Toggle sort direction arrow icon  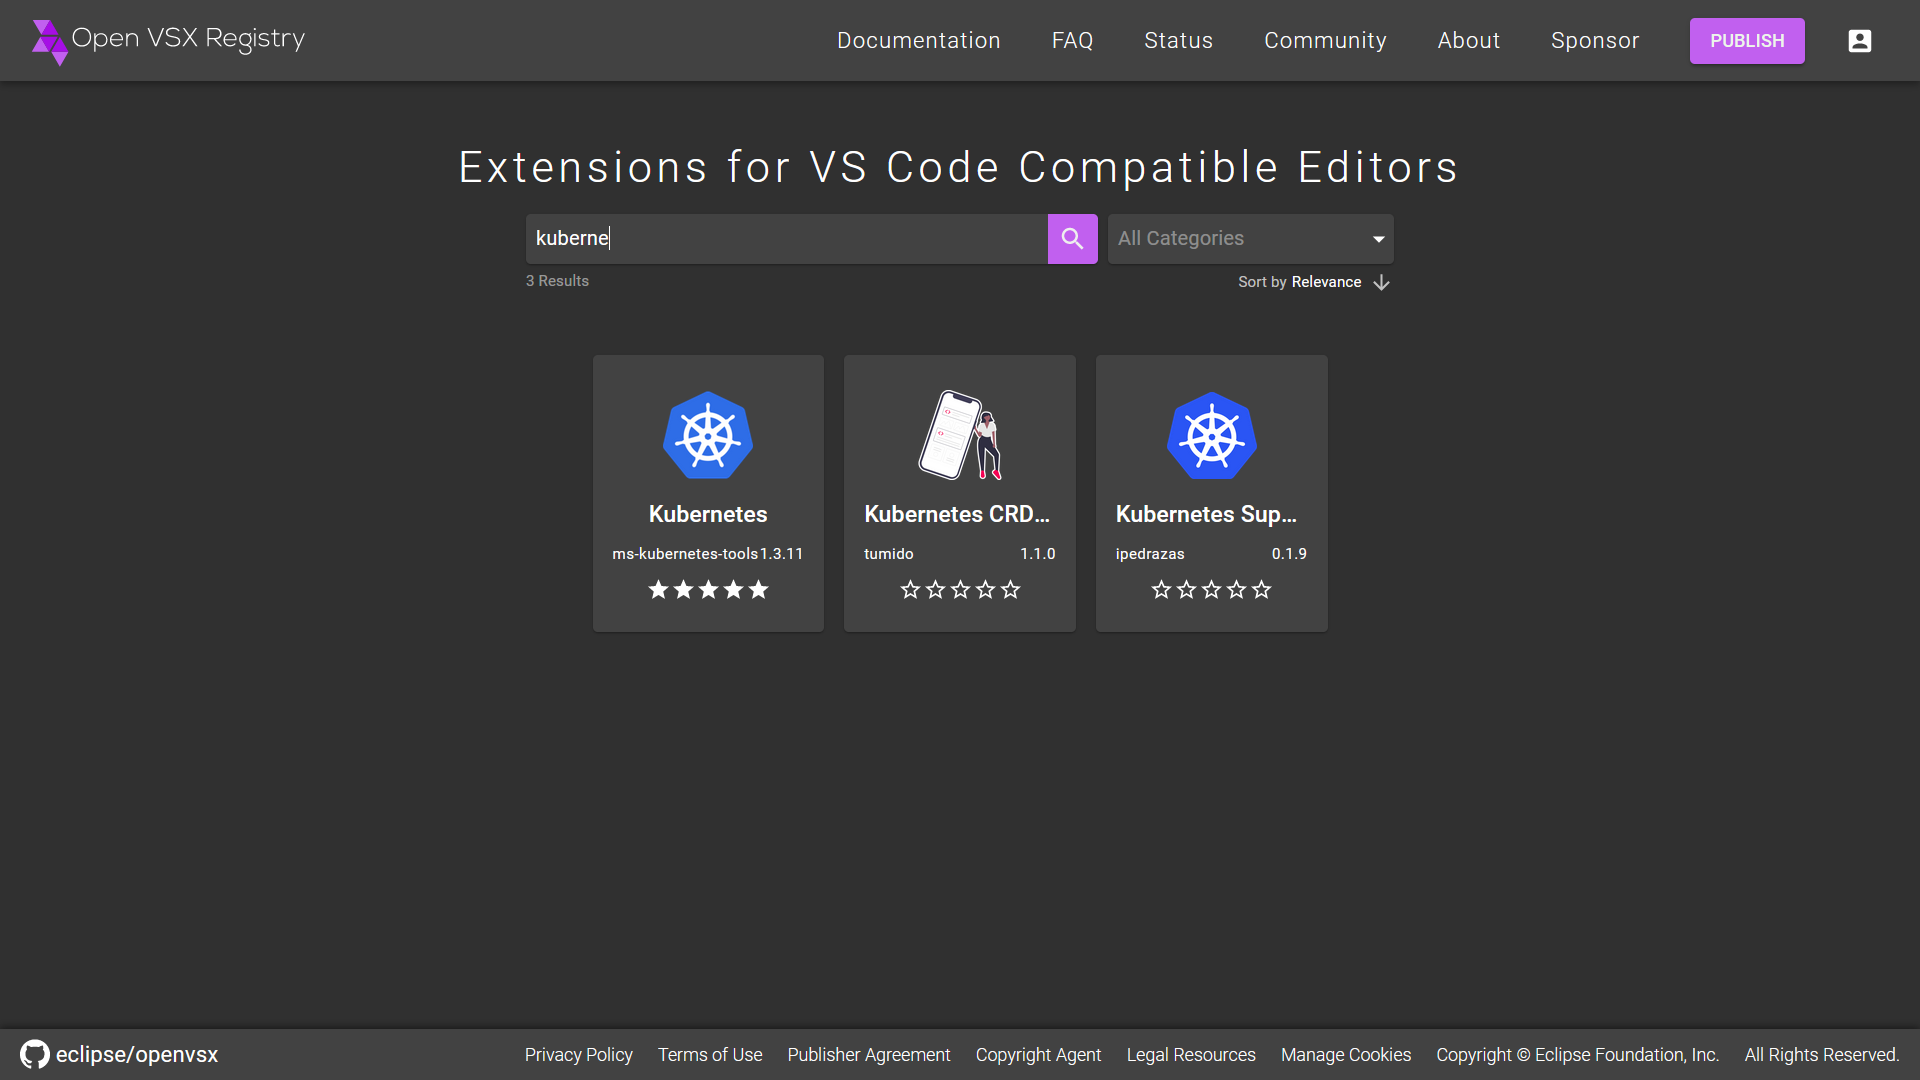click(1381, 283)
